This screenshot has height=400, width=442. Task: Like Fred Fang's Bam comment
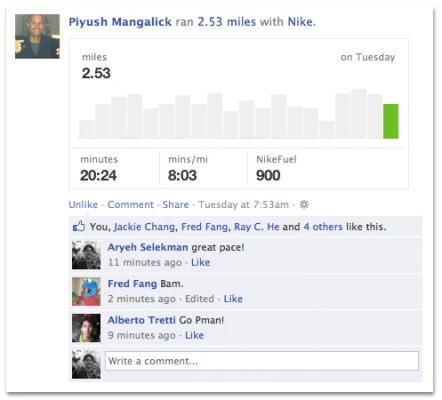(233, 299)
